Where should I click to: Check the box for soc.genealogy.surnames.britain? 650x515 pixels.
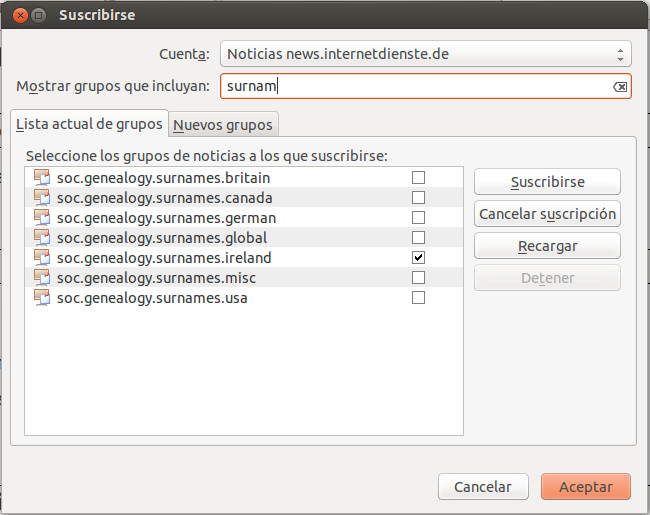point(418,178)
